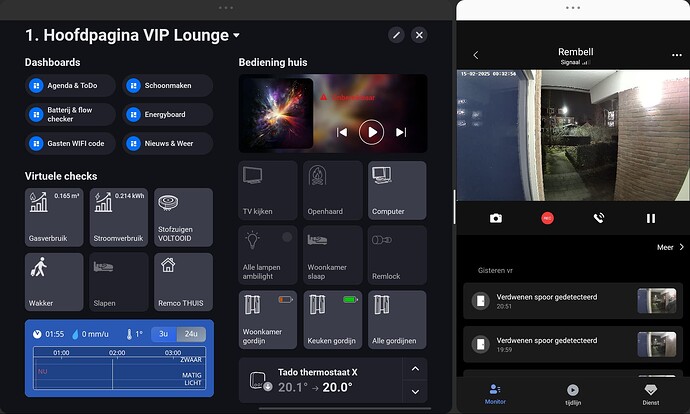Switch to the Monitor tab
This screenshot has height=414, width=690.
[x=495, y=394]
